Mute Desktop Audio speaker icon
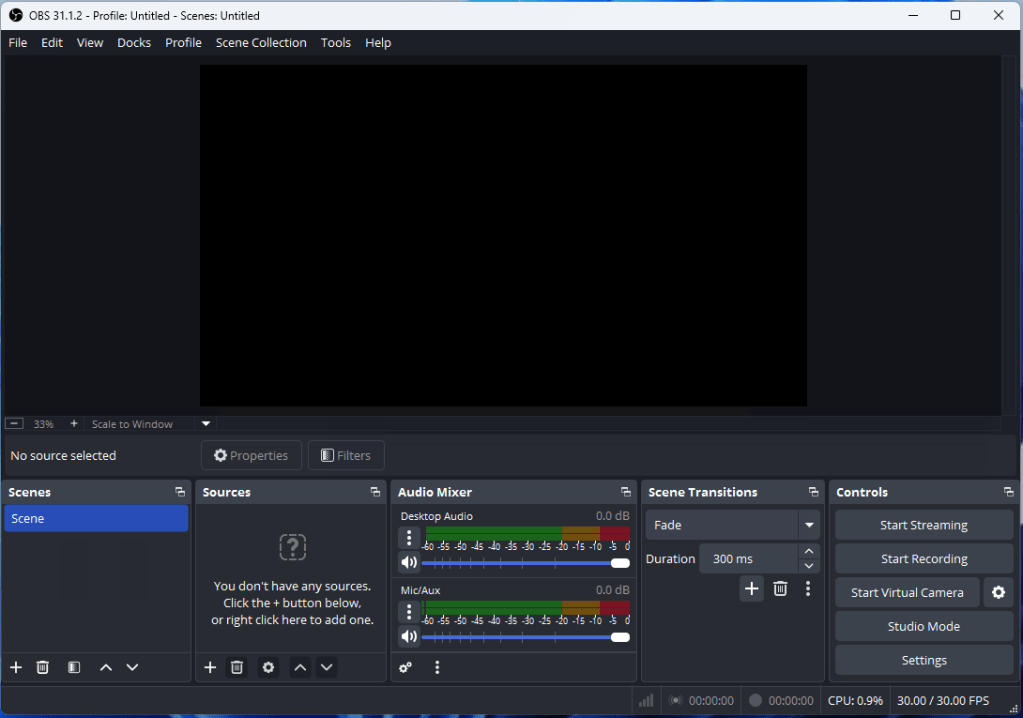The height and width of the screenshot is (718, 1023). point(408,563)
